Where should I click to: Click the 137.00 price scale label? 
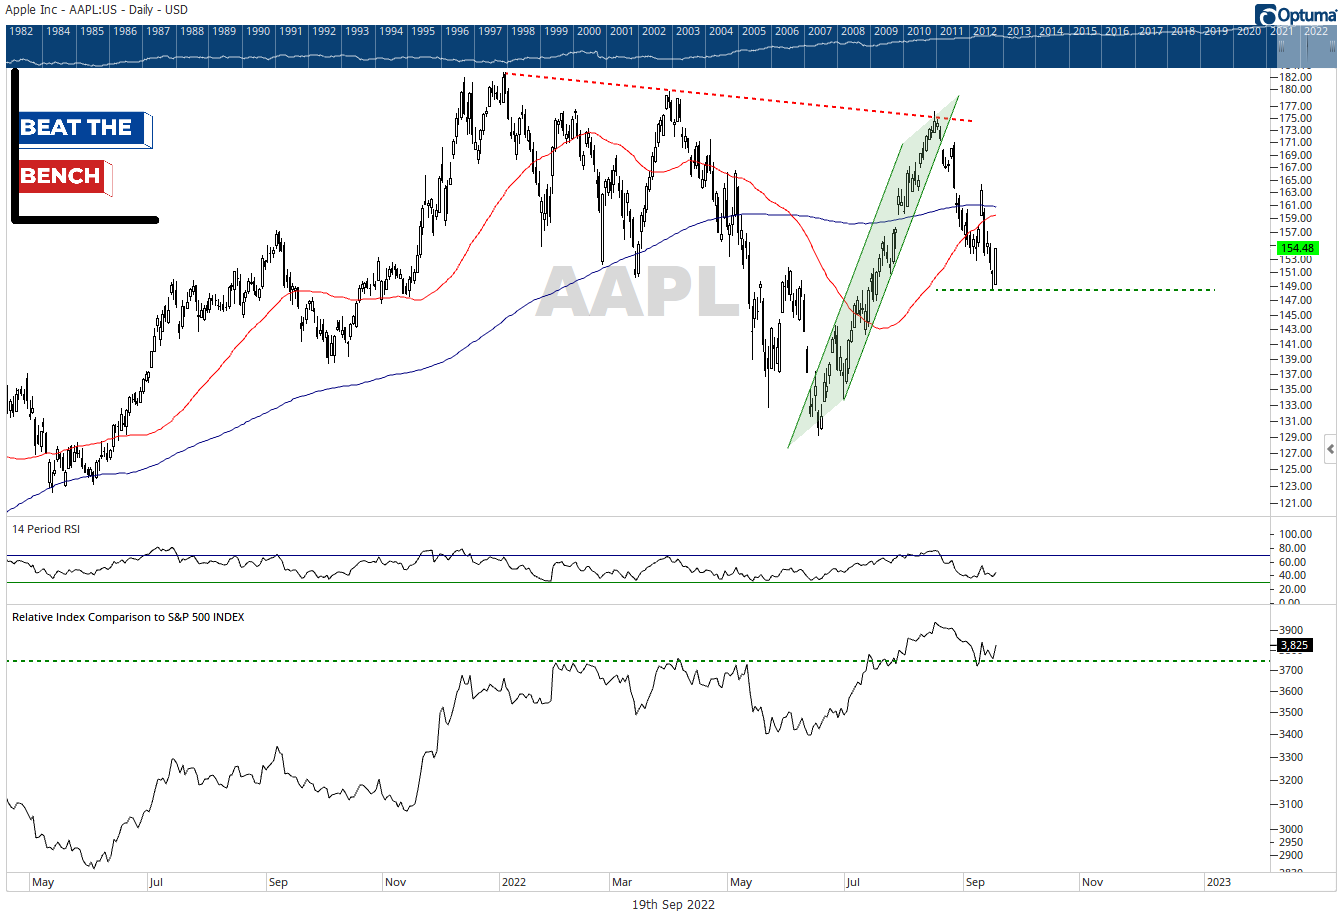pyautogui.click(x=1295, y=374)
